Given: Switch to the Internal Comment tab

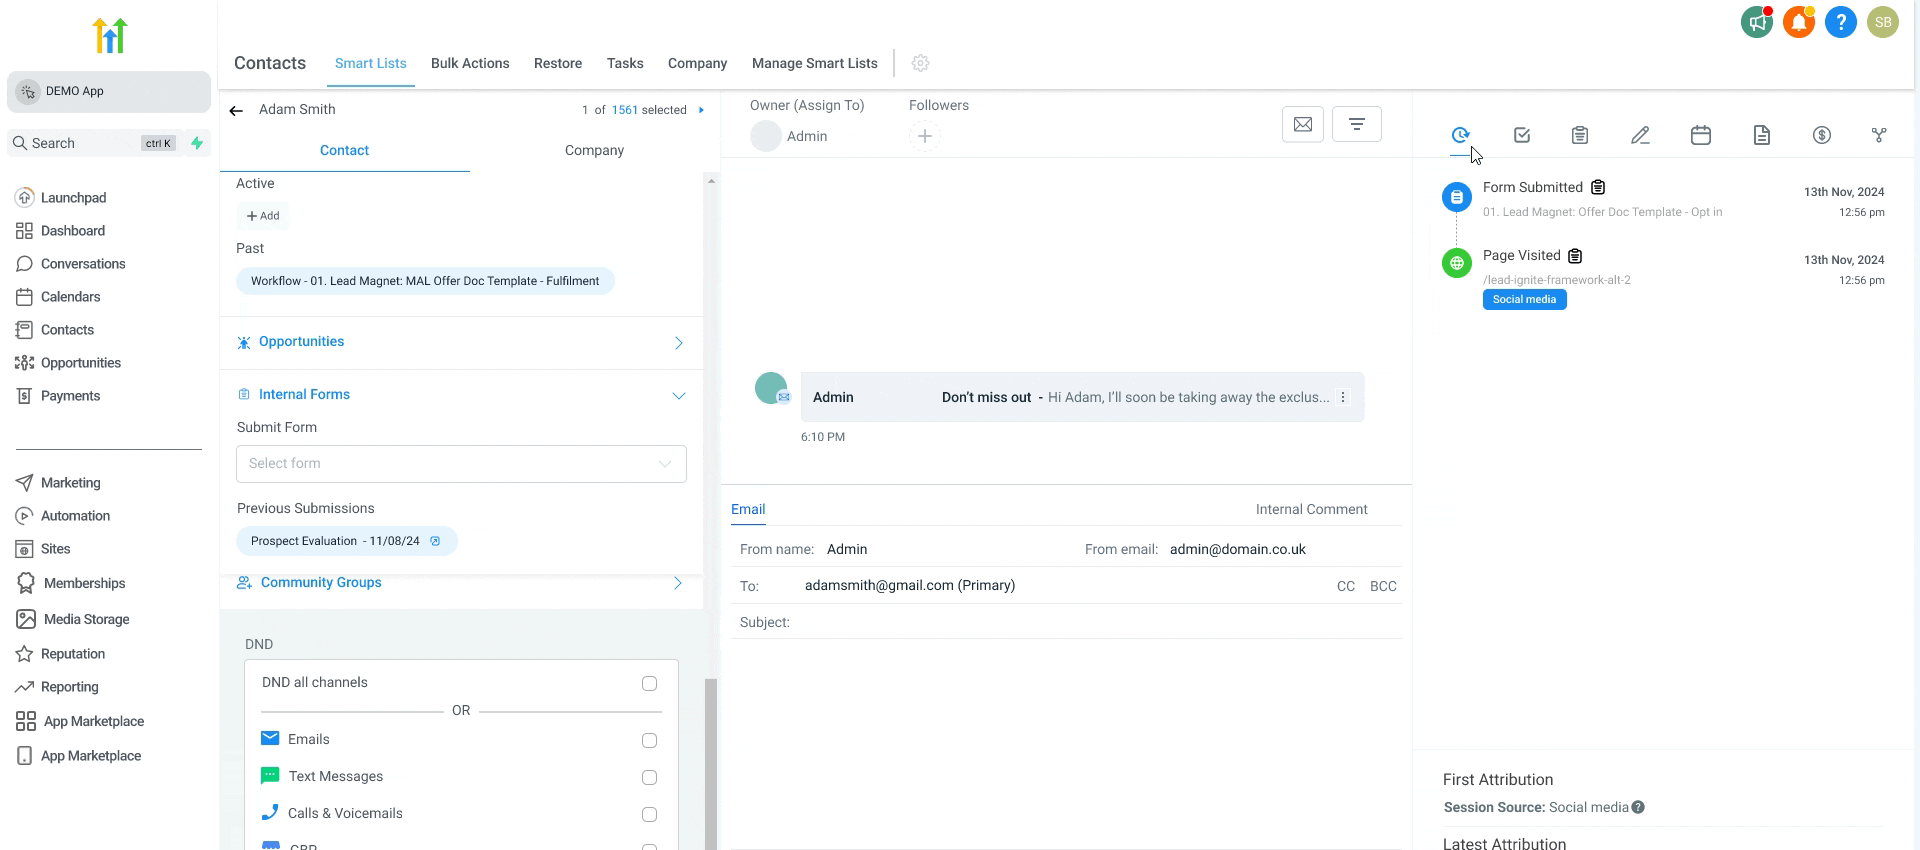Looking at the screenshot, I should click(1311, 509).
